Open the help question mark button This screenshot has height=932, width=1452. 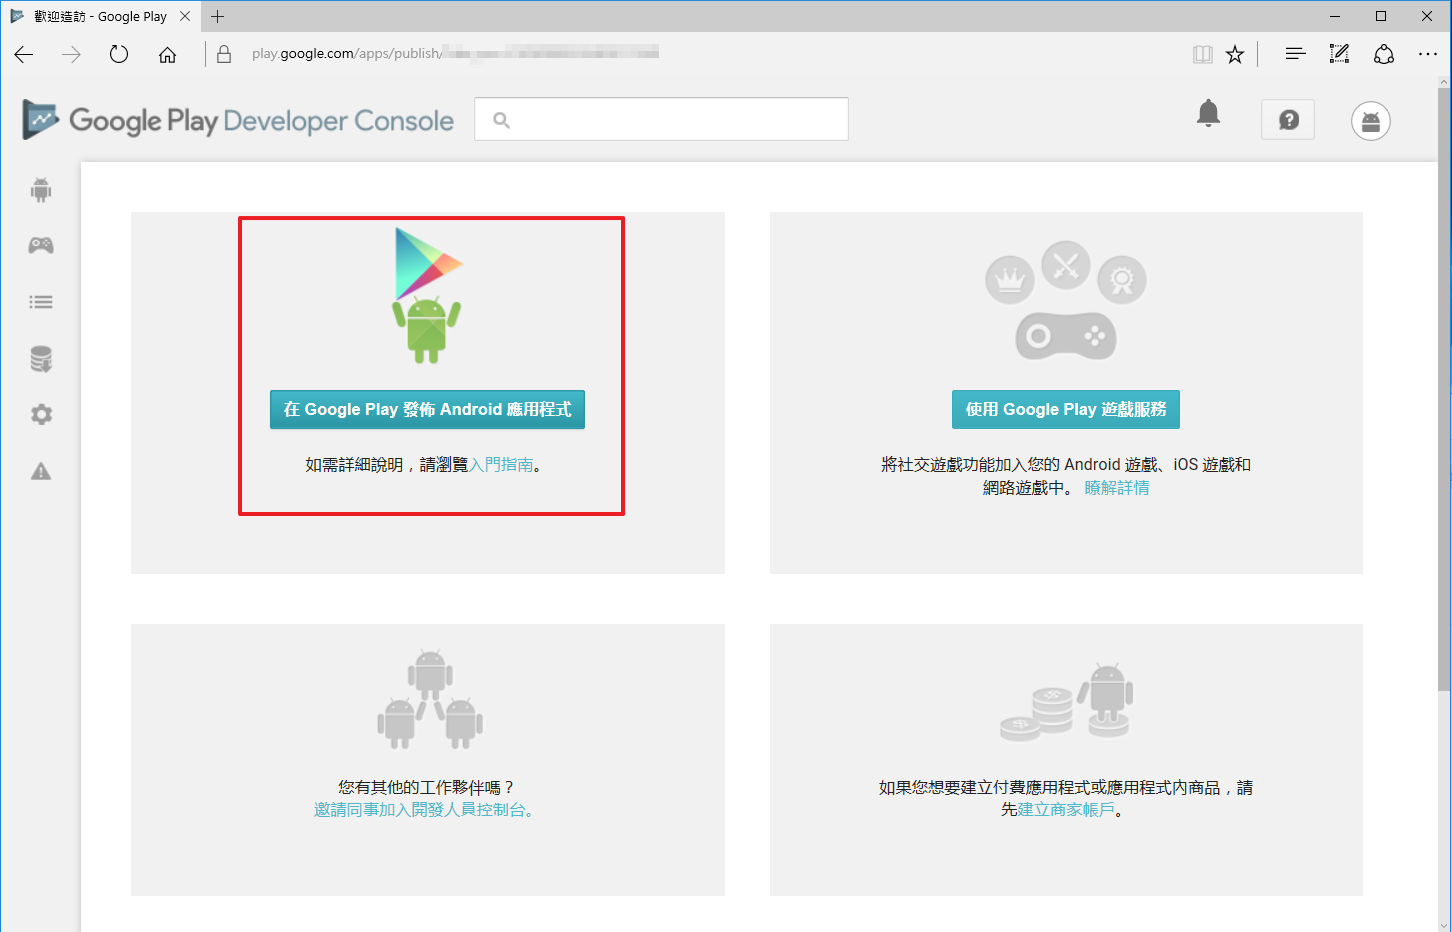(x=1288, y=120)
